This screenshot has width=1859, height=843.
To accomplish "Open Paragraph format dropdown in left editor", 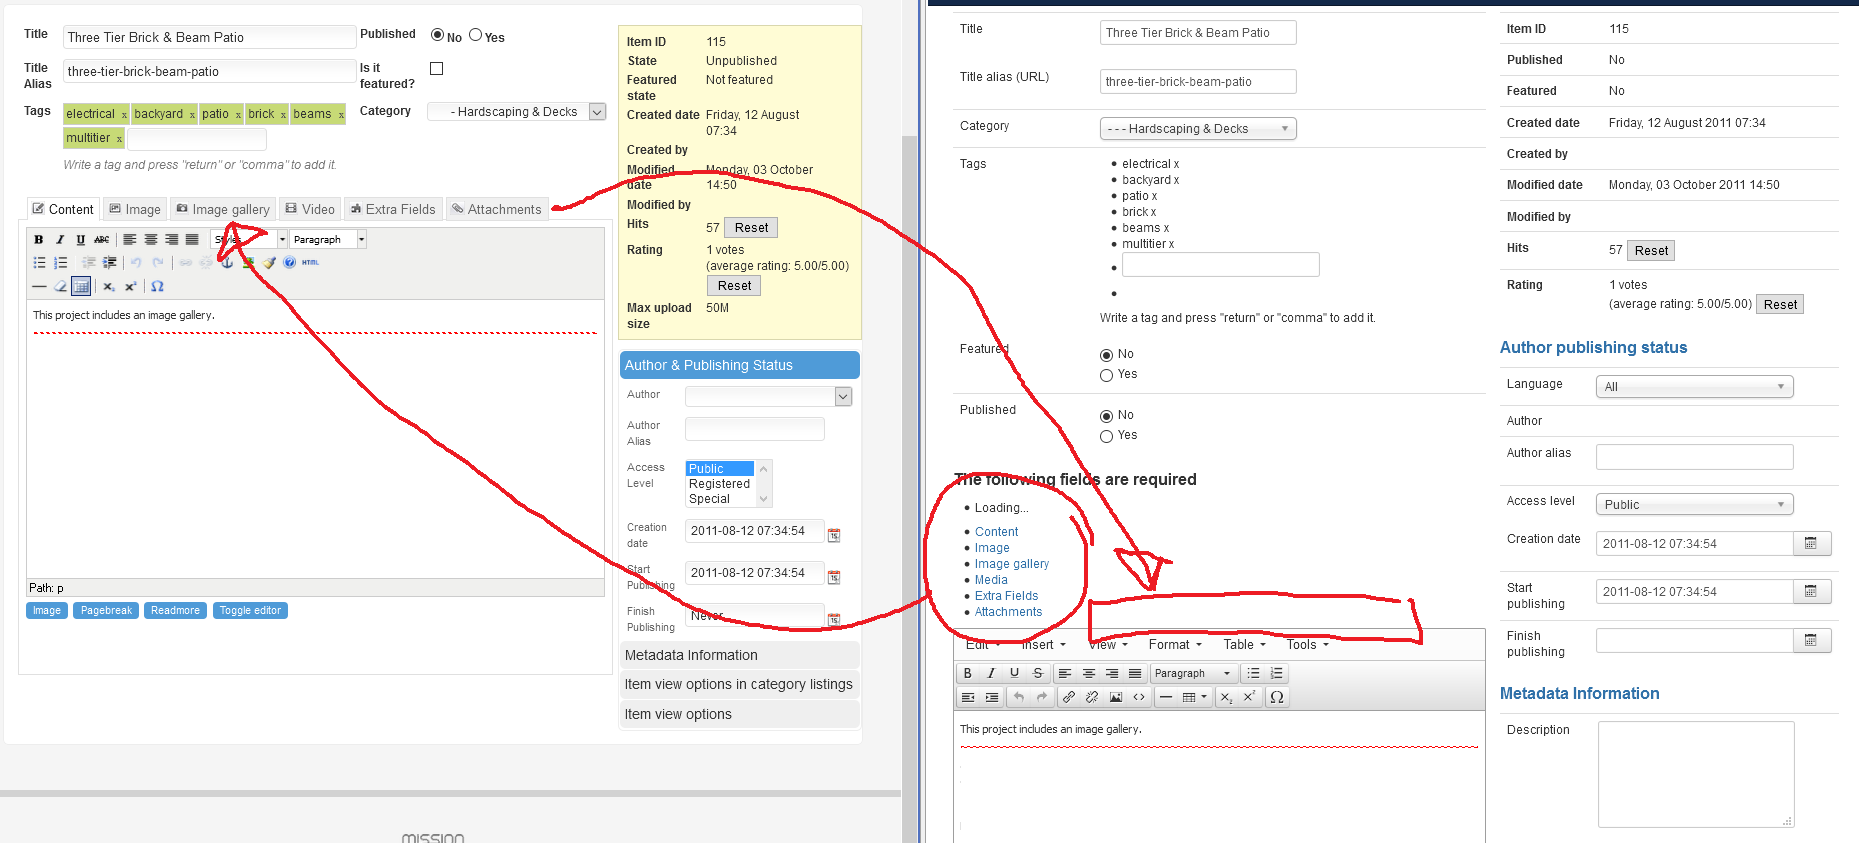I will (x=328, y=240).
